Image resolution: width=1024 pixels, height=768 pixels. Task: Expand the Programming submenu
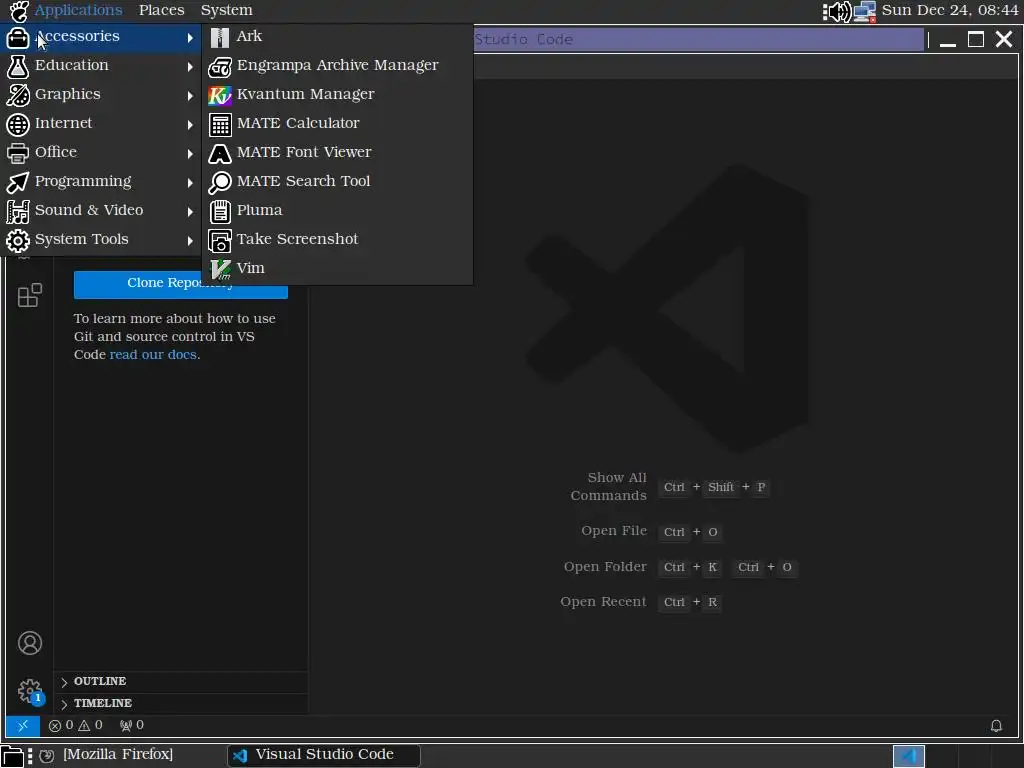pos(101,182)
